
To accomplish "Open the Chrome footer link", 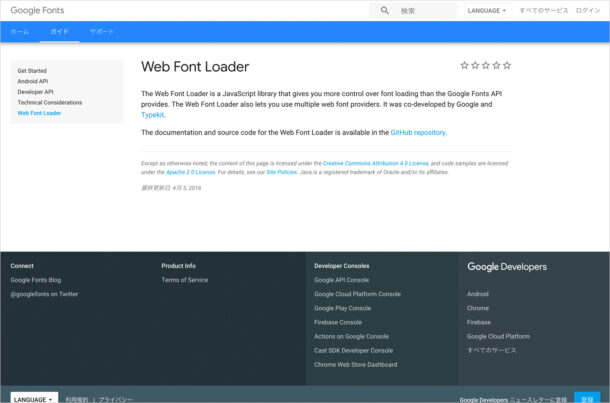I will coord(478,308).
